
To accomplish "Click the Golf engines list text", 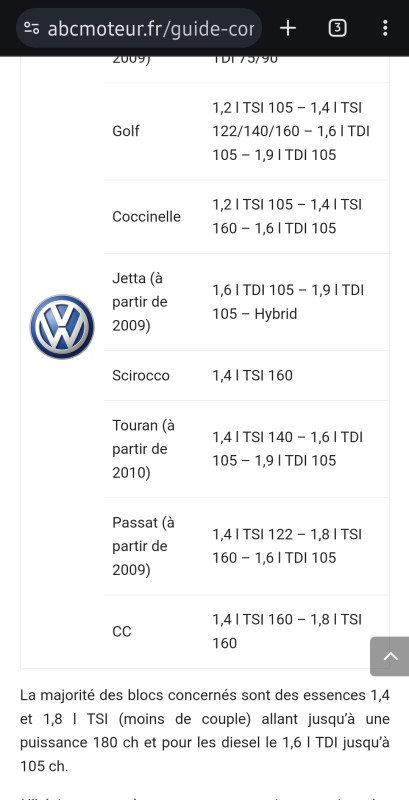I will pyautogui.click(x=291, y=131).
